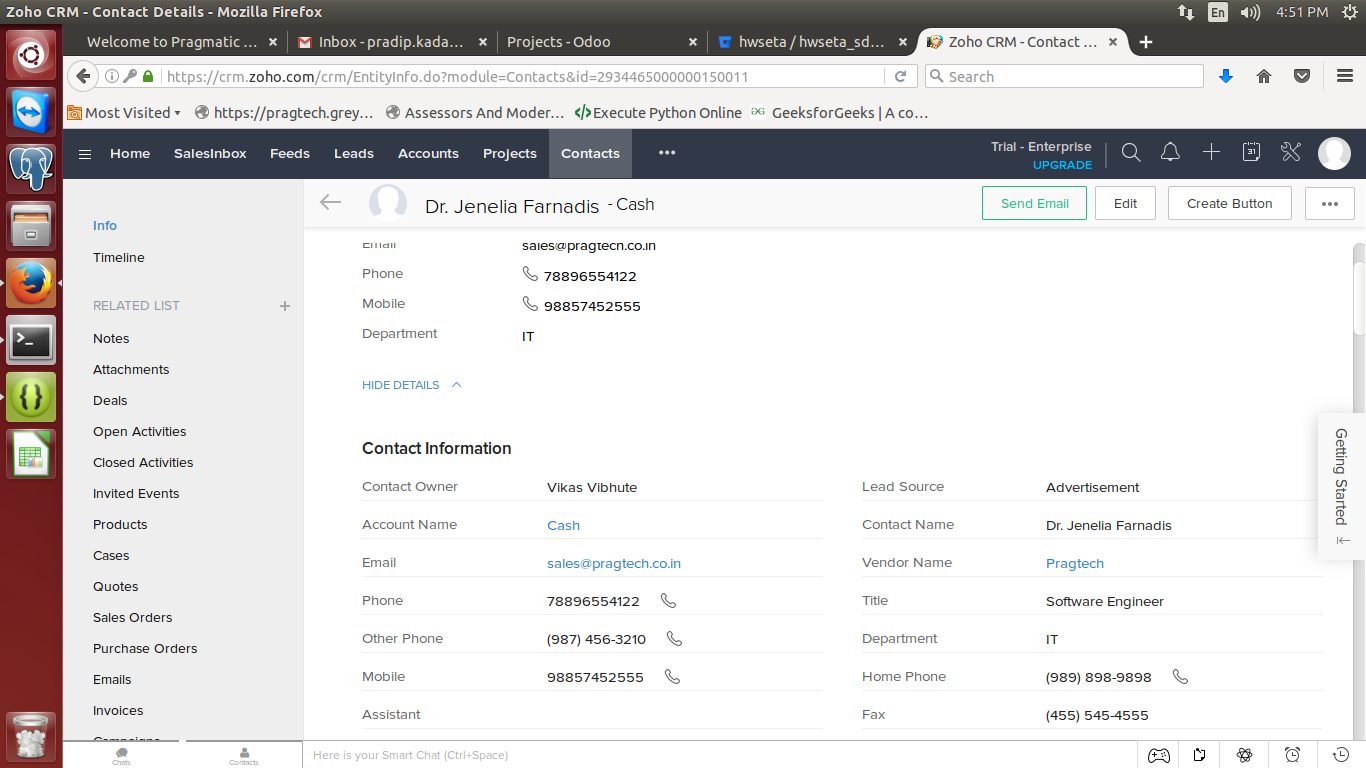Click the contact photo placeholder
1366x768 pixels.
tap(388, 203)
